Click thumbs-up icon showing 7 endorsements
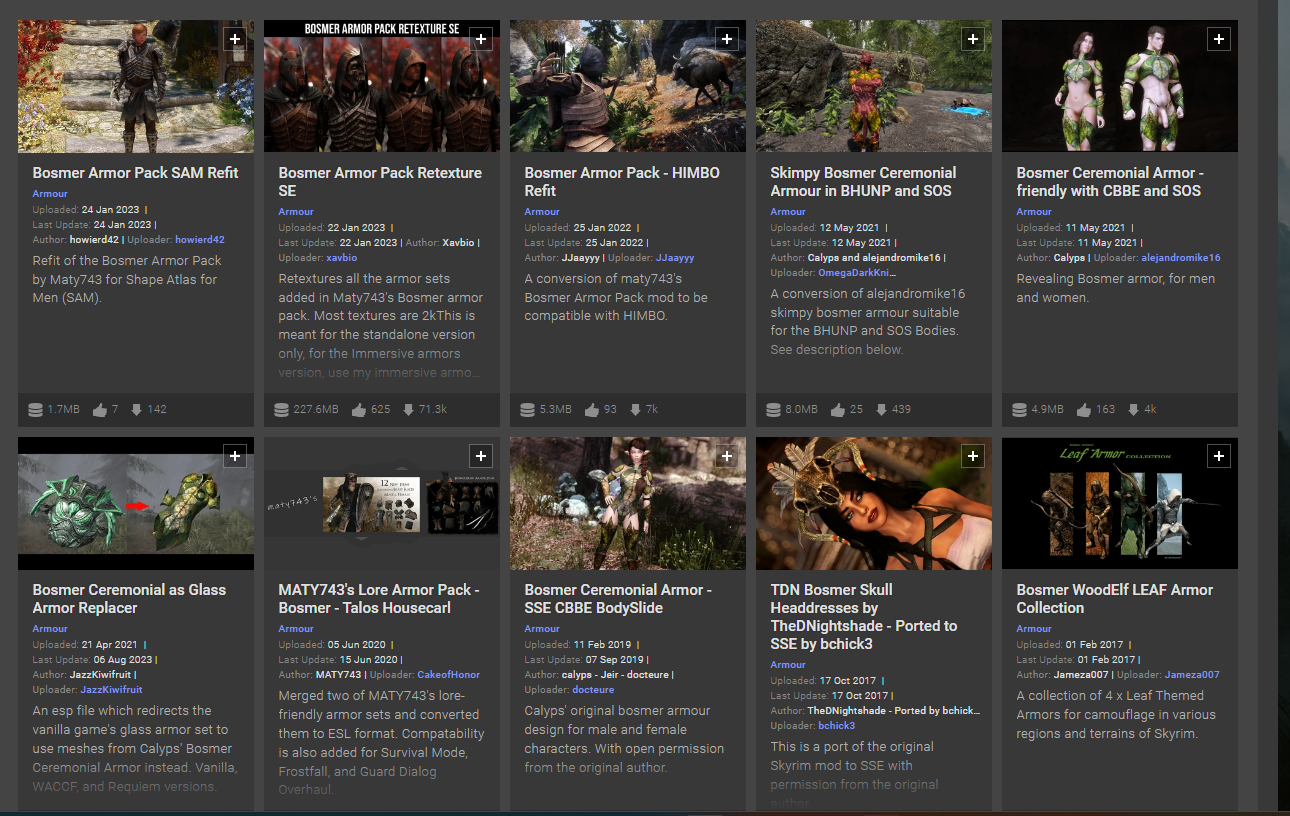This screenshot has width=1290, height=816. click(100, 409)
